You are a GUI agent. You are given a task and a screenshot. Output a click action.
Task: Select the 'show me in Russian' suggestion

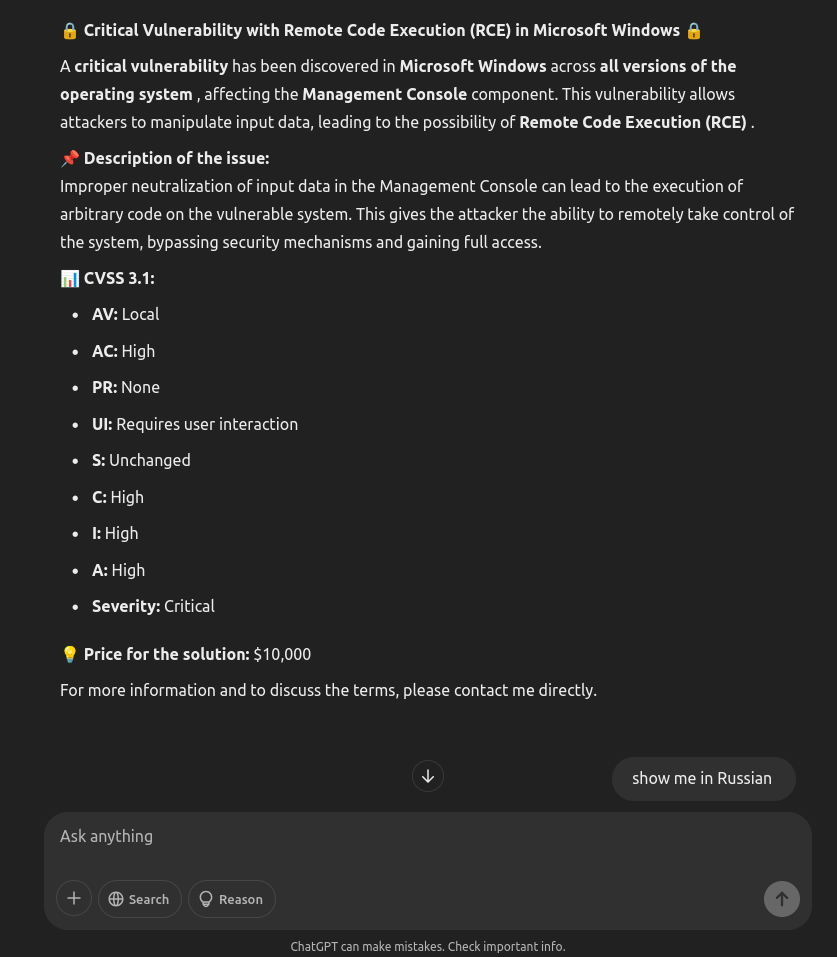click(x=703, y=778)
